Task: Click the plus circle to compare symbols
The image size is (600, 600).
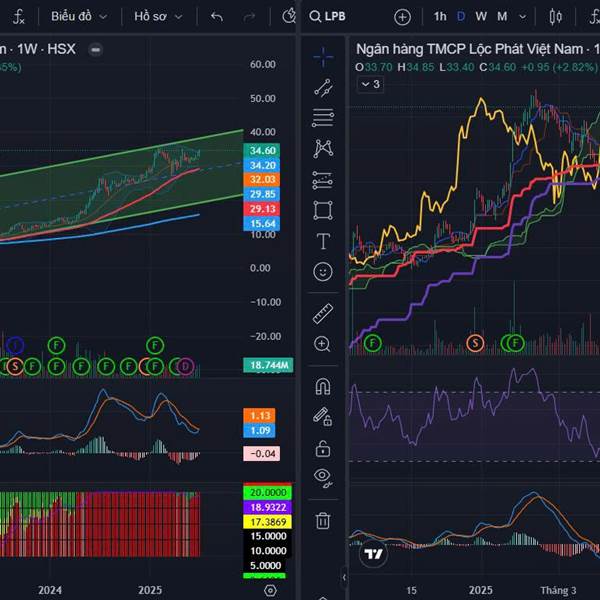Action: (402, 17)
